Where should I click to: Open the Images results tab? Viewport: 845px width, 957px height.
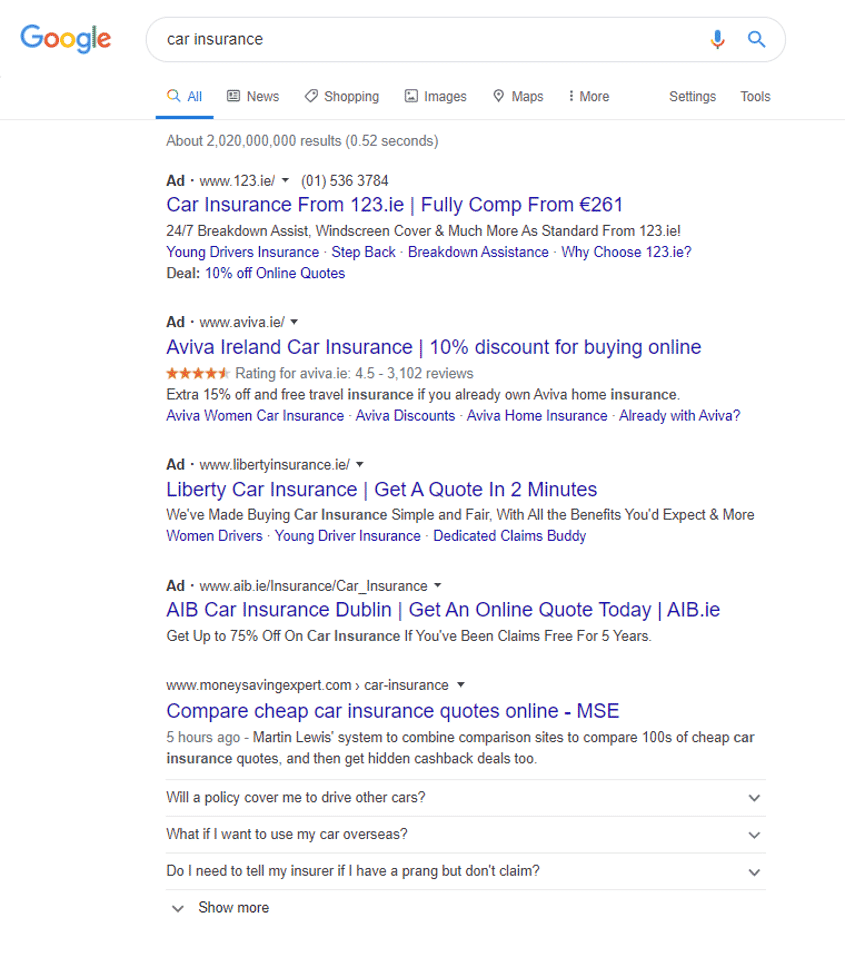pyautogui.click(x=435, y=96)
